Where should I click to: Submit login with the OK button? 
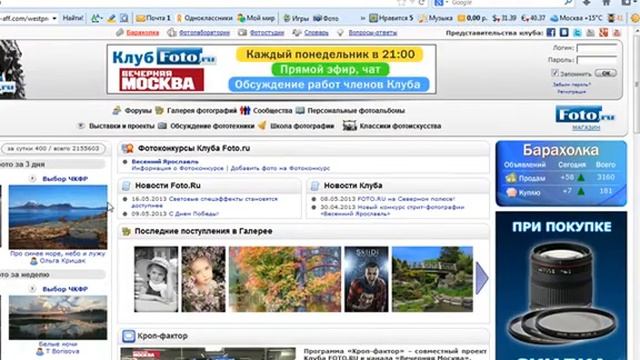point(605,73)
